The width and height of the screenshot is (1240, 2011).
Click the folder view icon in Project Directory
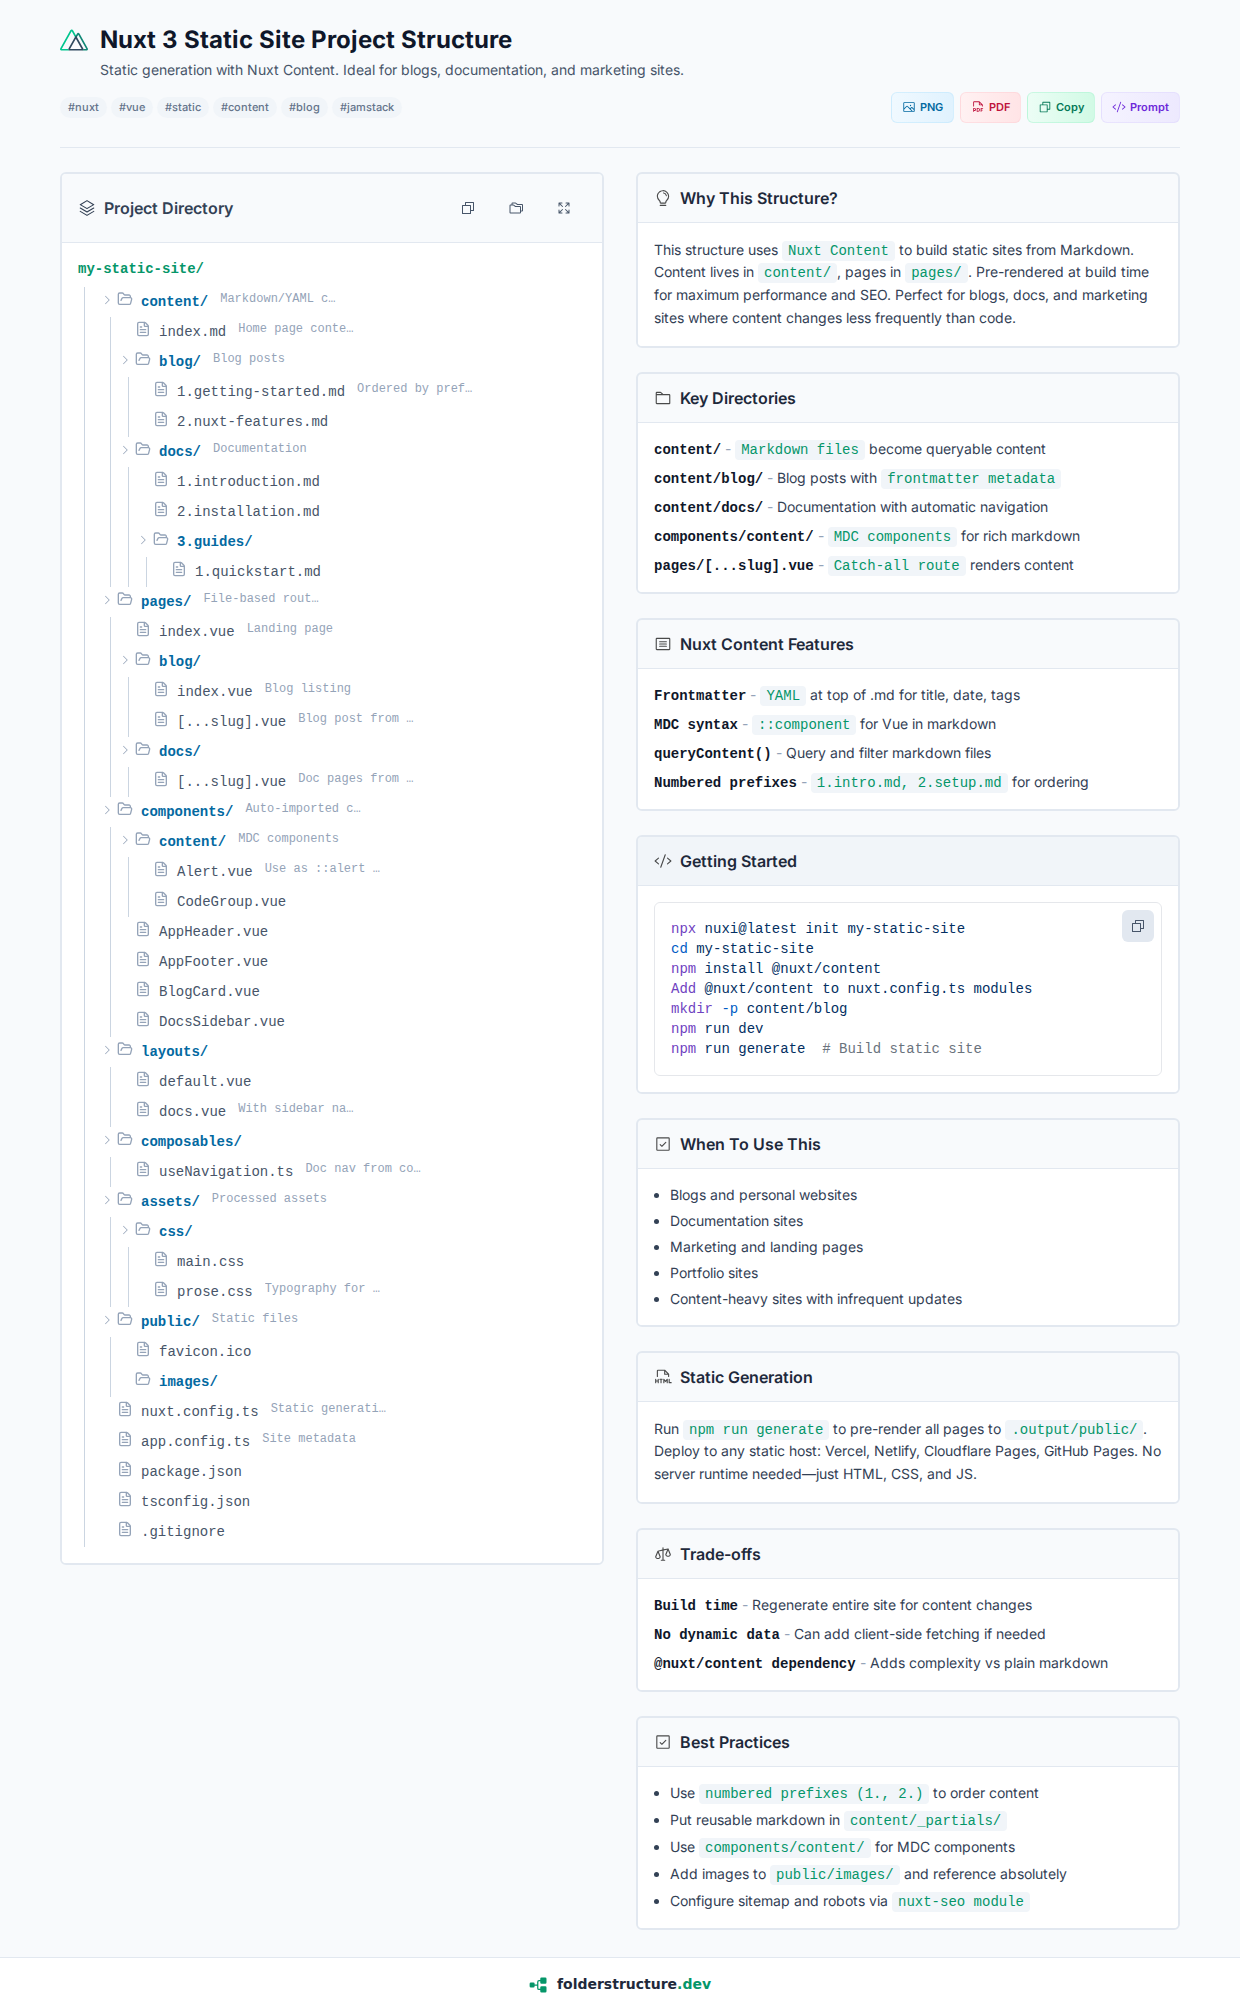click(x=516, y=208)
